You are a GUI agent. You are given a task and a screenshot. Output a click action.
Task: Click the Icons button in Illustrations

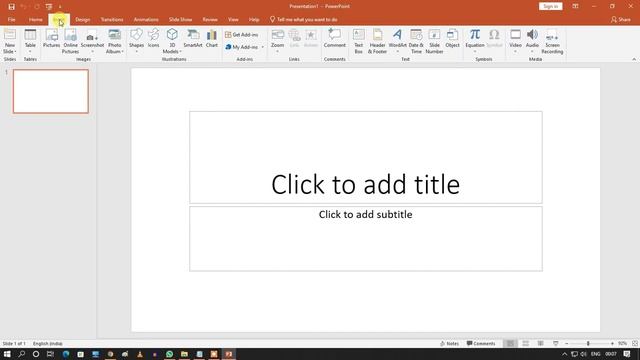click(153, 39)
